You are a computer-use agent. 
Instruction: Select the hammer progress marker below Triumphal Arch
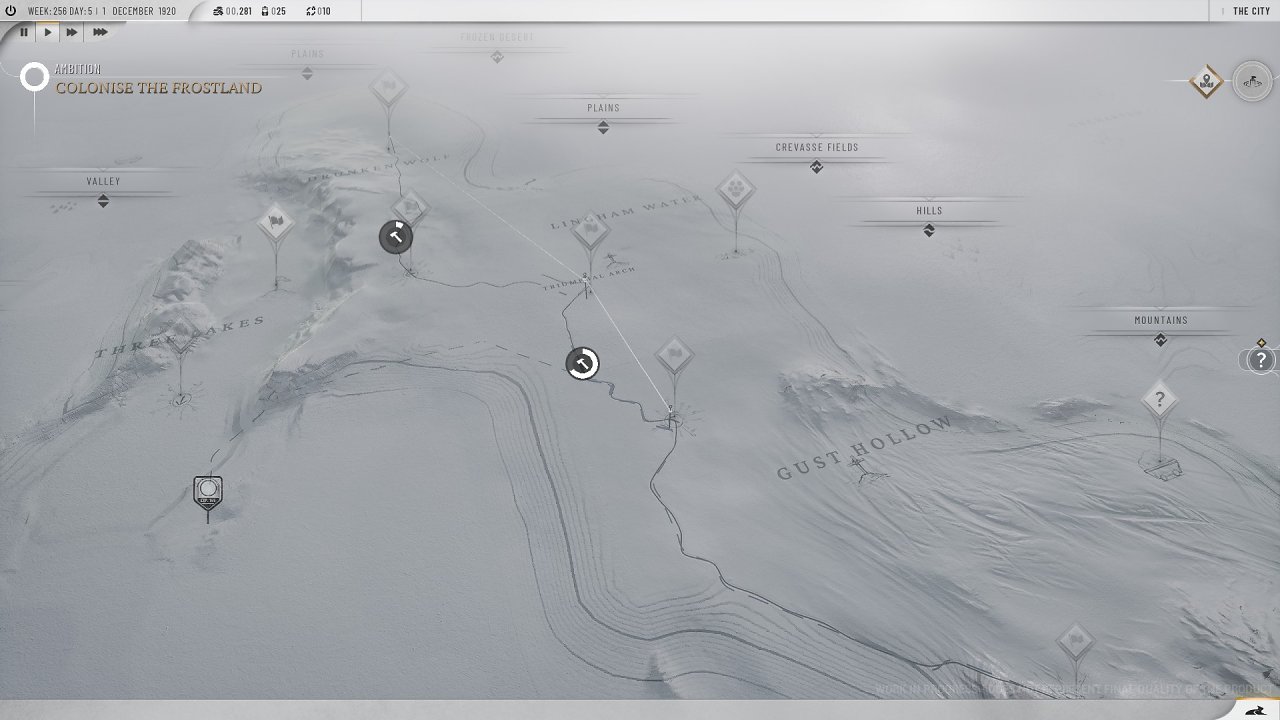point(582,363)
